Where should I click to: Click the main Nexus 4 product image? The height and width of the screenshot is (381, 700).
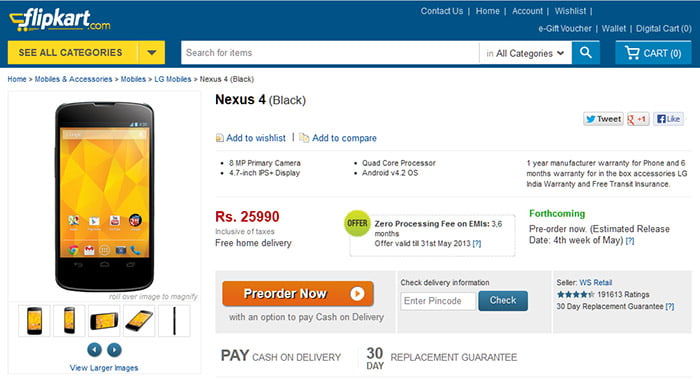tap(104, 197)
